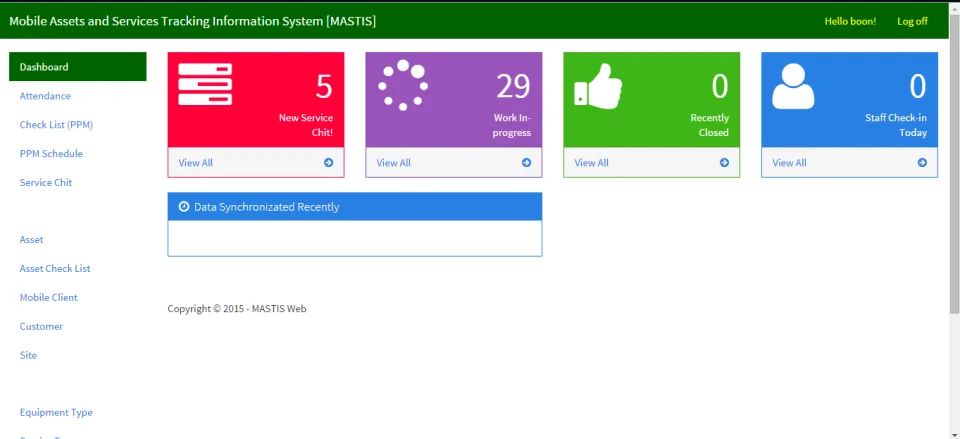
Task: Click the Log off link
Action: pyautogui.click(x=912, y=21)
